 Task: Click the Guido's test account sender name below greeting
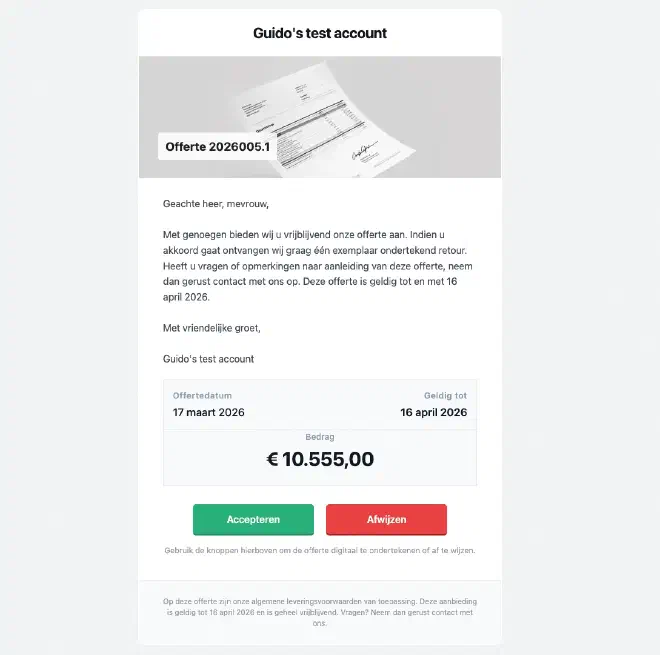[208, 359]
